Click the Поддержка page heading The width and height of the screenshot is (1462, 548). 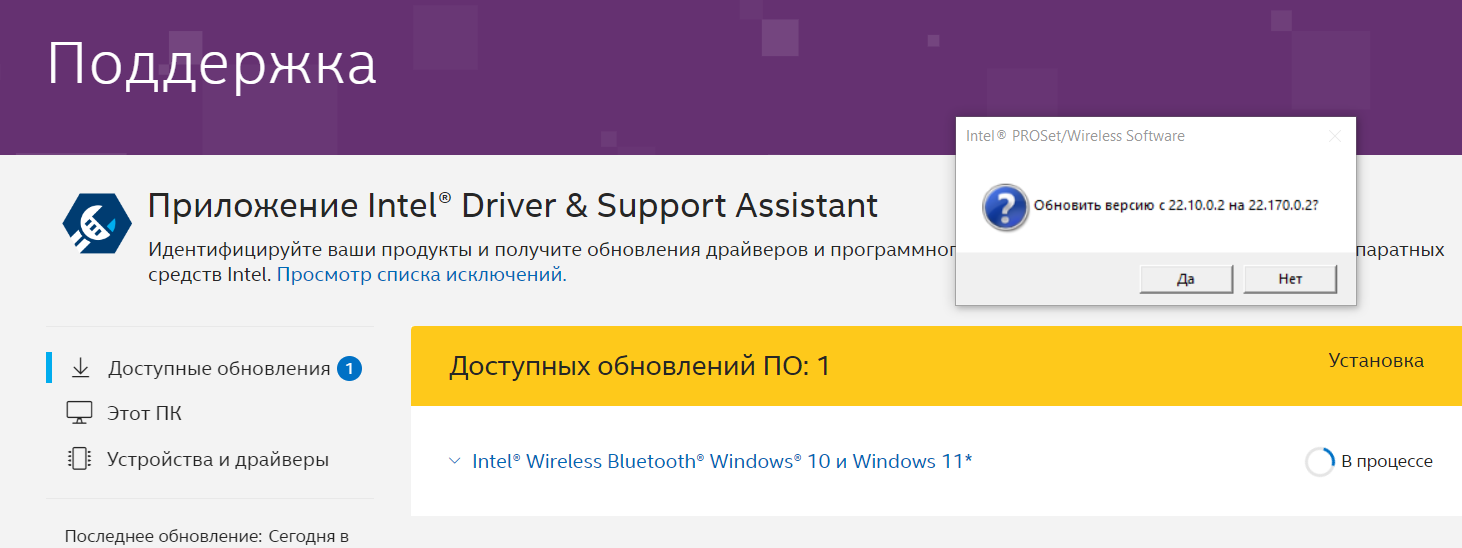click(x=212, y=65)
